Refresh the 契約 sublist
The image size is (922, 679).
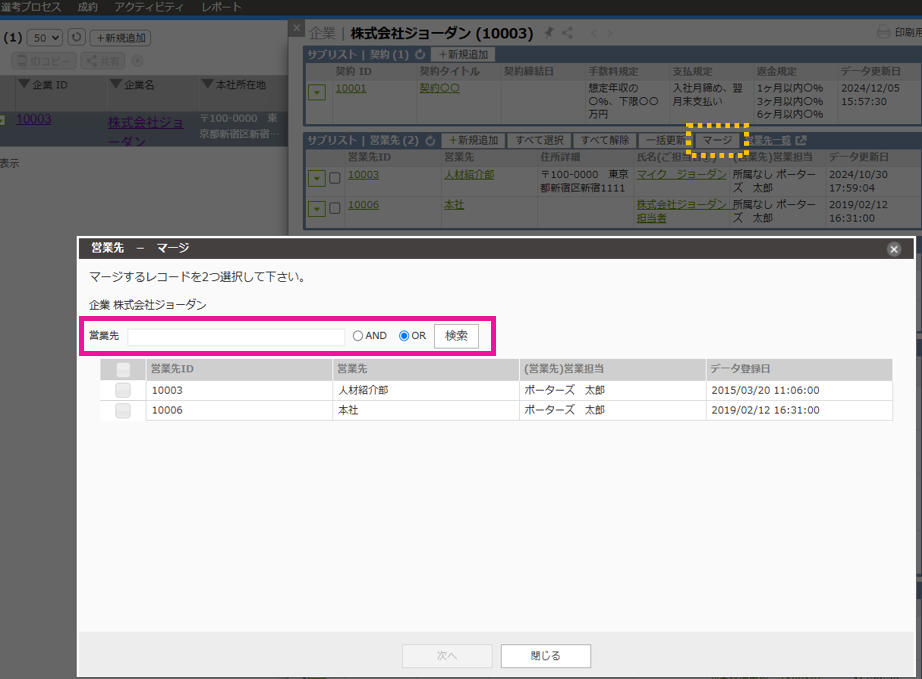tap(420, 55)
